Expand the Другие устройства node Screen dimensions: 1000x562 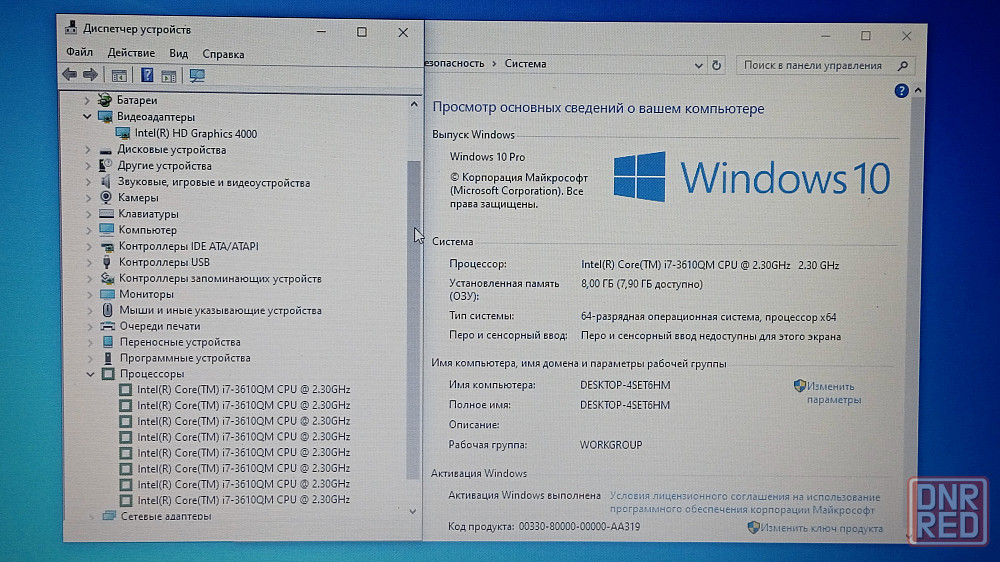pos(88,166)
